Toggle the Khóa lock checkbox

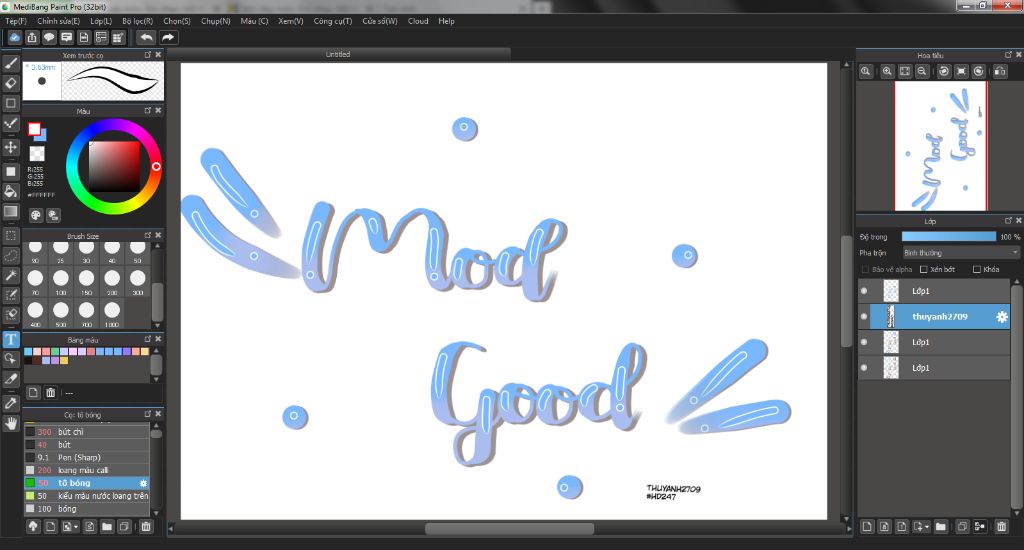point(977,269)
